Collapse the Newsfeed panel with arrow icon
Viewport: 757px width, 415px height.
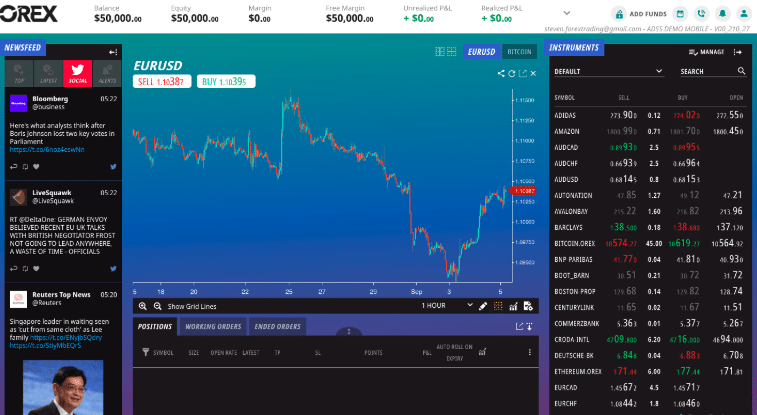pyautogui.click(x=113, y=52)
